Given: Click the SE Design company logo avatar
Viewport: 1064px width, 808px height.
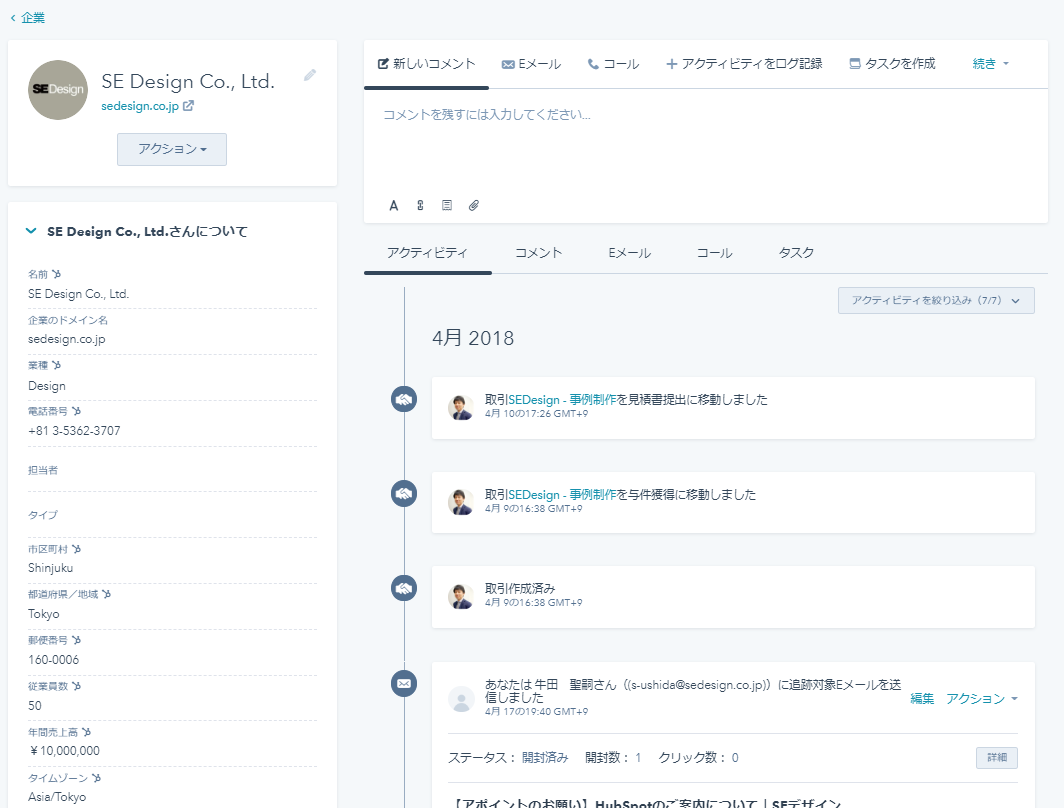Looking at the screenshot, I should [58, 90].
